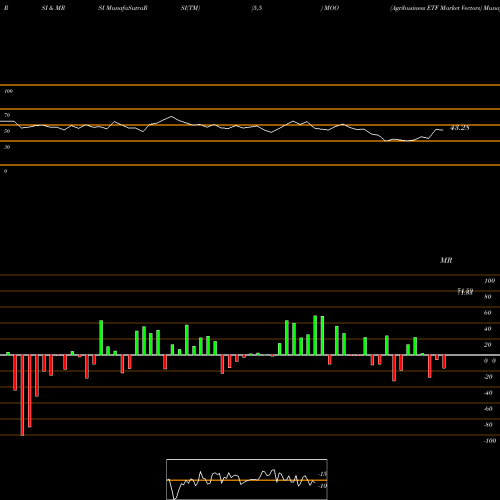Screen dimensions: 500x500
Task: Click the ') MOO' ticker label
Action: [330, 8]
